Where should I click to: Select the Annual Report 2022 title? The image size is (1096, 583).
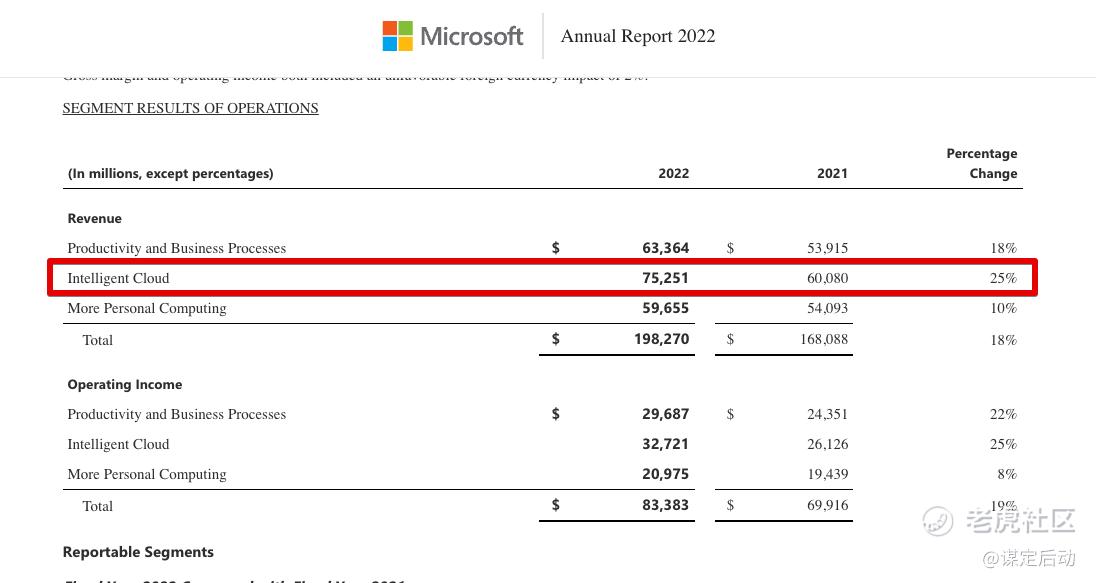click(638, 36)
